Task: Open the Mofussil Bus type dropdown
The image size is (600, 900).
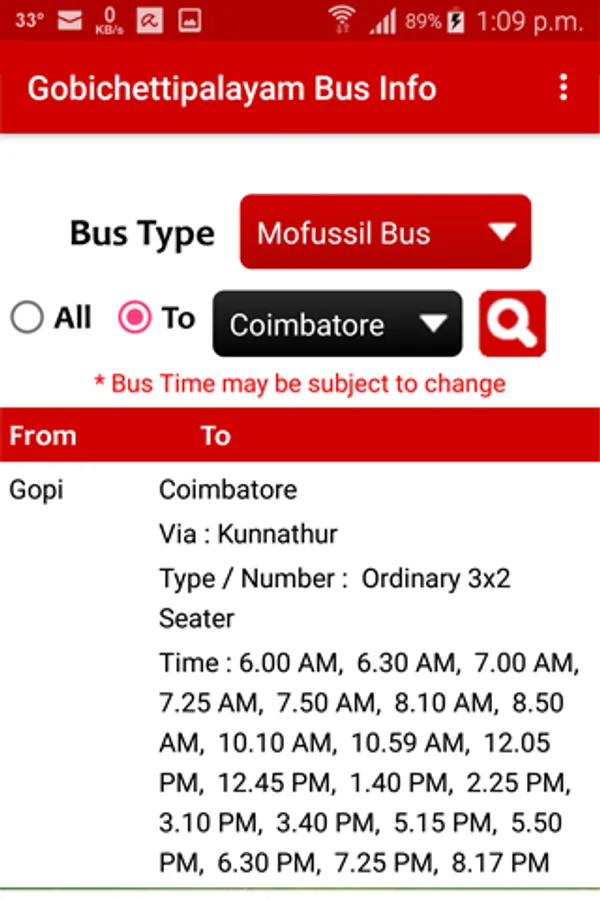Action: click(385, 232)
